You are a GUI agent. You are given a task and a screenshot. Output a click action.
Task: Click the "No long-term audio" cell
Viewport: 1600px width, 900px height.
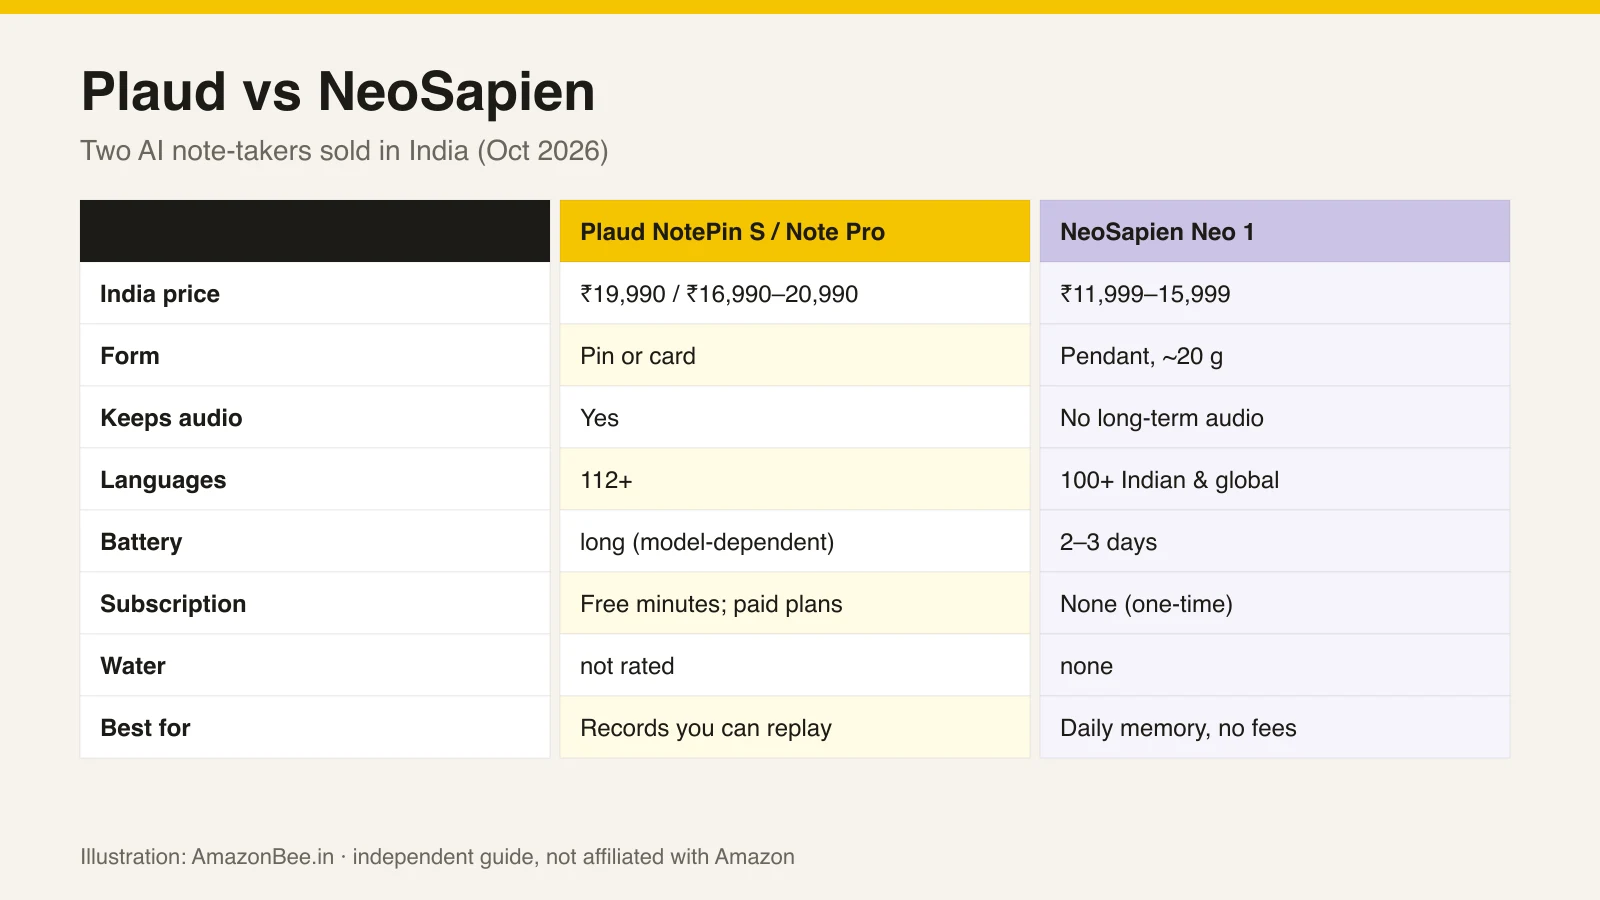[x=1275, y=418]
